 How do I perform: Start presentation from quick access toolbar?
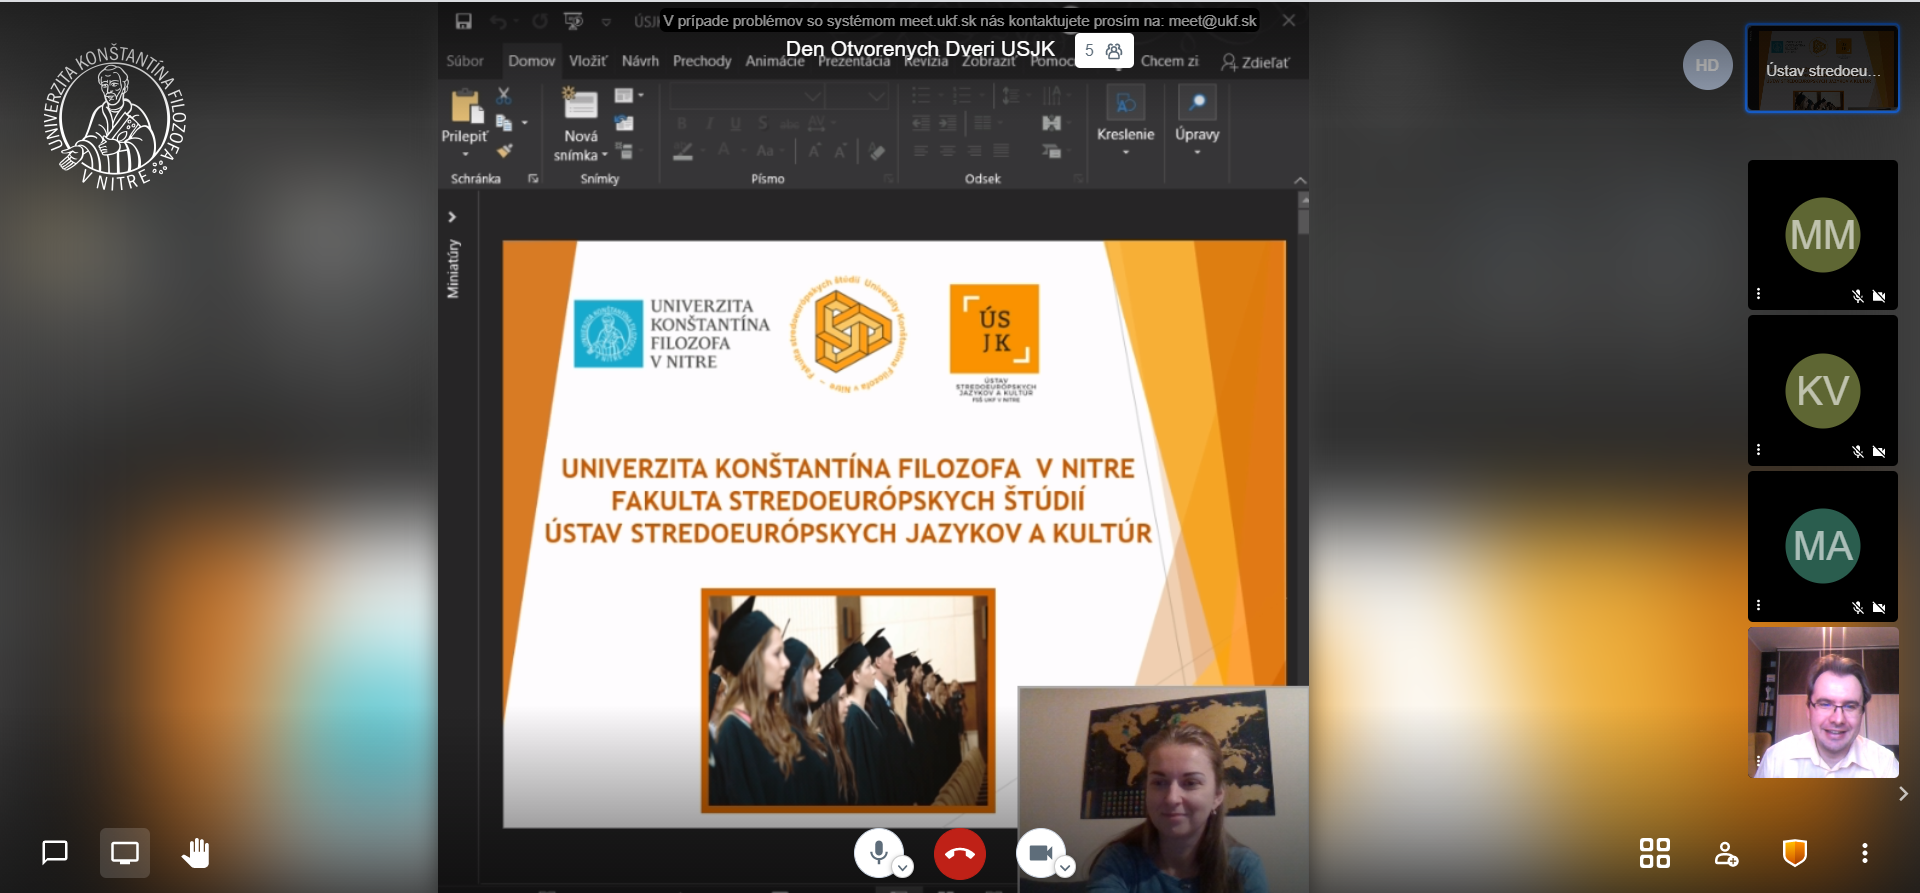573,21
